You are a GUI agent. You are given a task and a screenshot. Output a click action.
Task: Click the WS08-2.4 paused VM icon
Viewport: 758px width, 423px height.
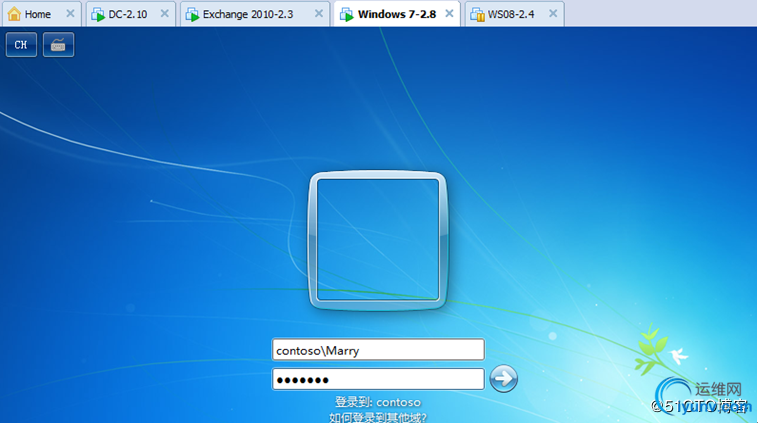point(478,15)
